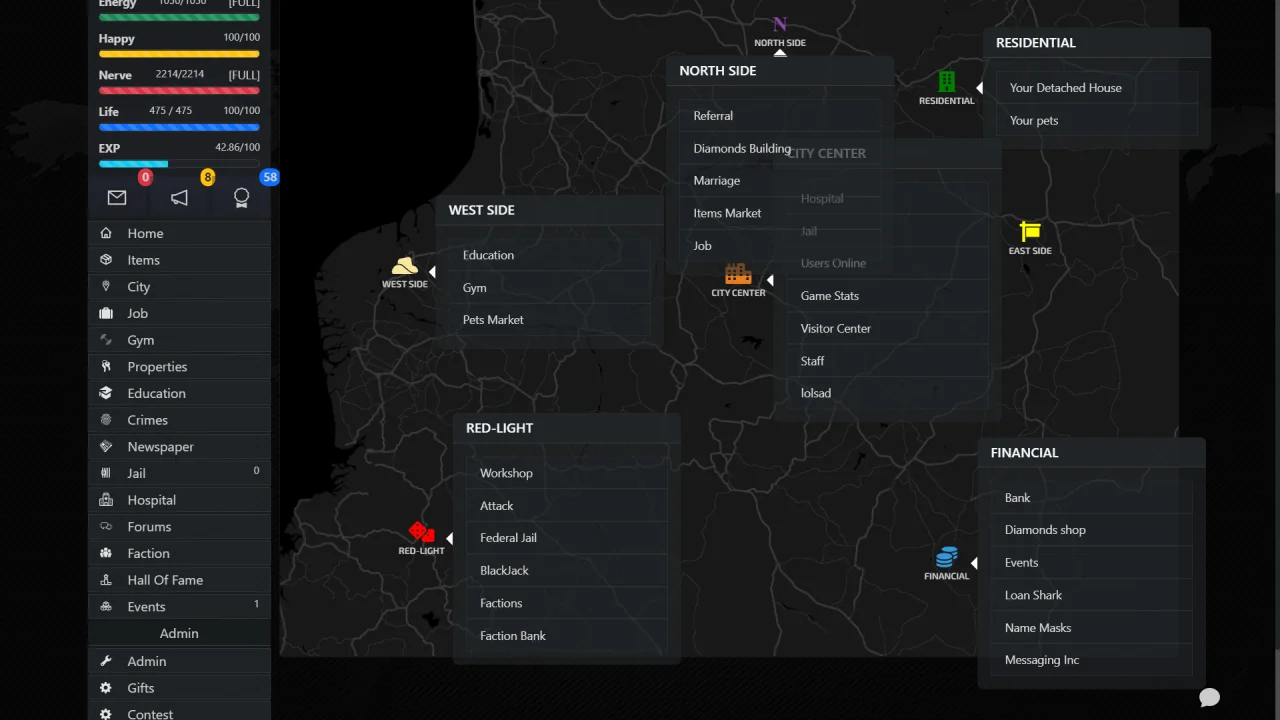Click the Crimes icon in sidebar
The width and height of the screenshot is (1280, 720).
[x=106, y=420]
